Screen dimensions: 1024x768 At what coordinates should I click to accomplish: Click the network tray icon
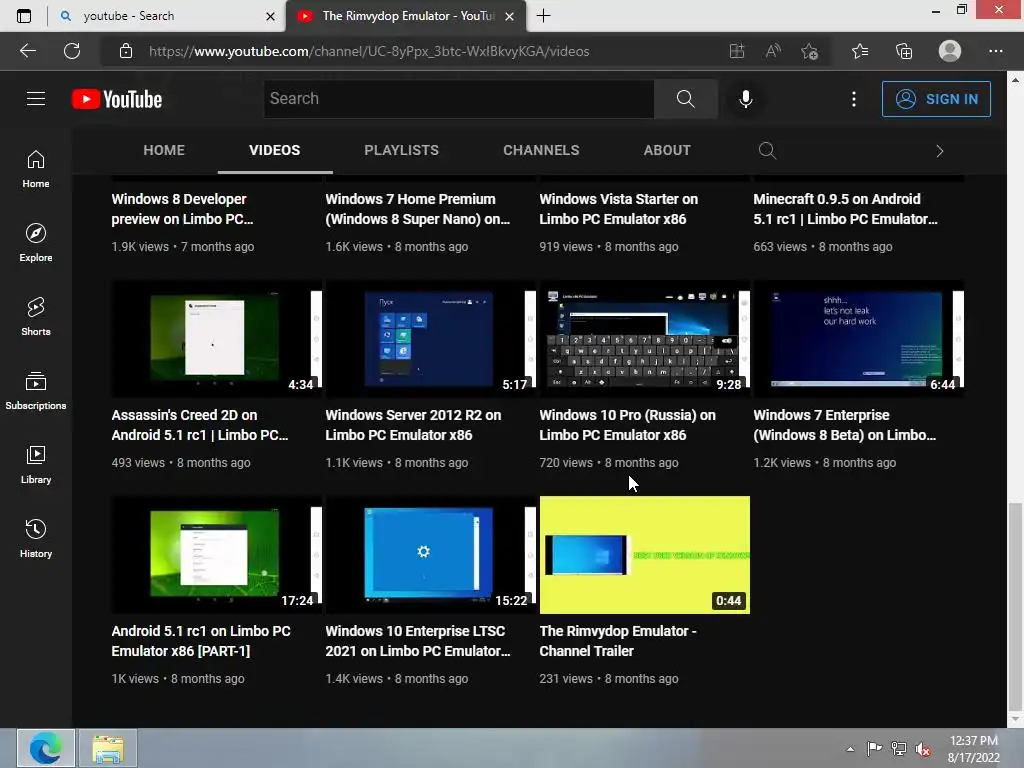(x=899, y=748)
